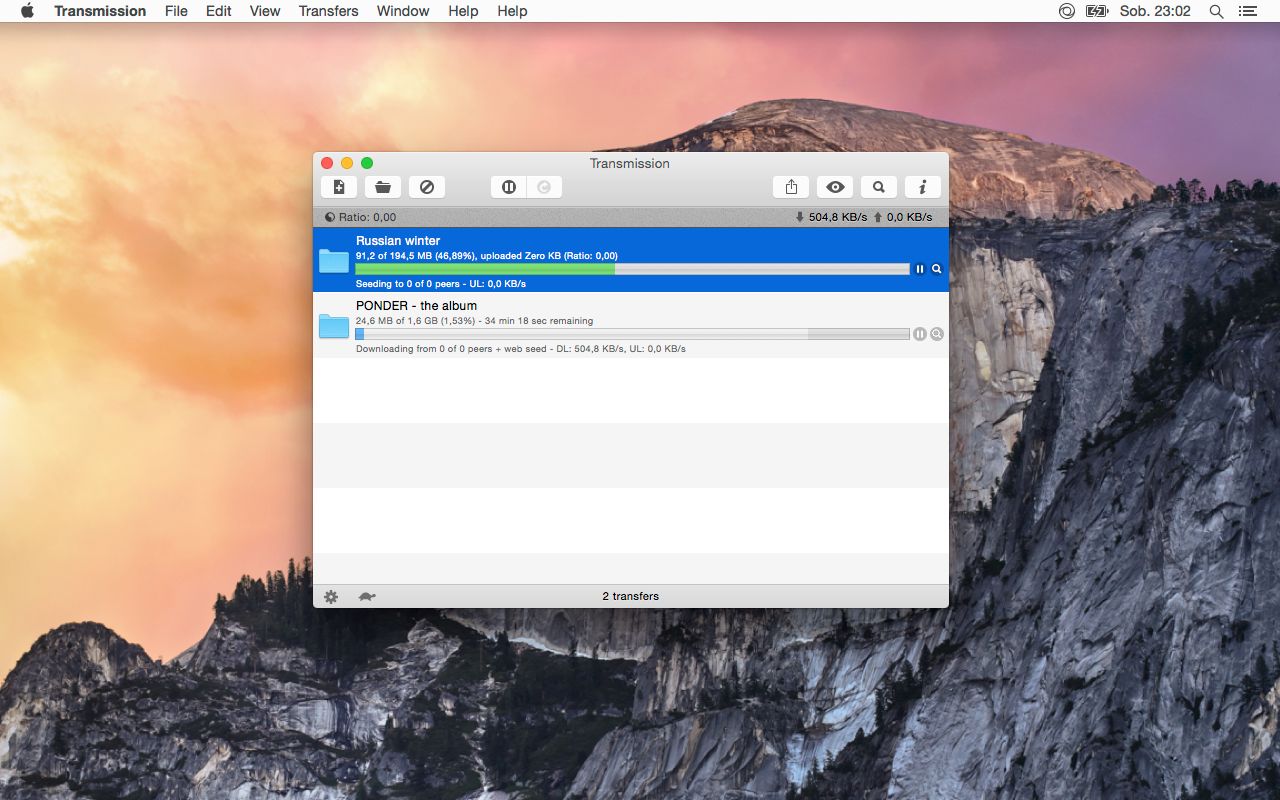This screenshot has width=1280, height=800.
Task: Click '24,6 MB of 1,6 GB' progress text
Action: [475, 321]
